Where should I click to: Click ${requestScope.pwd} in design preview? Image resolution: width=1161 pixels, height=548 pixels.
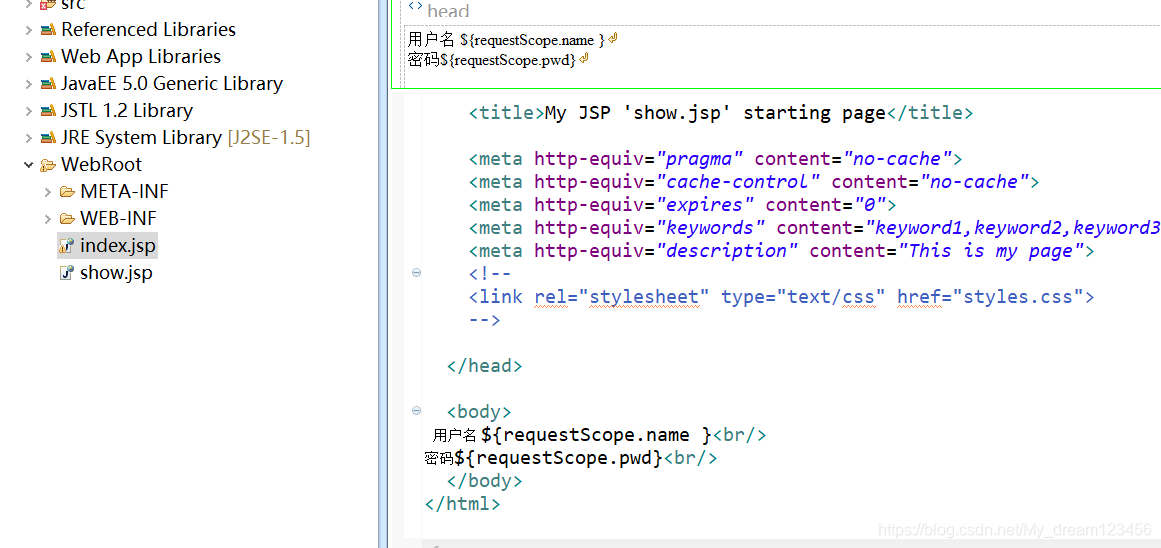(508, 60)
